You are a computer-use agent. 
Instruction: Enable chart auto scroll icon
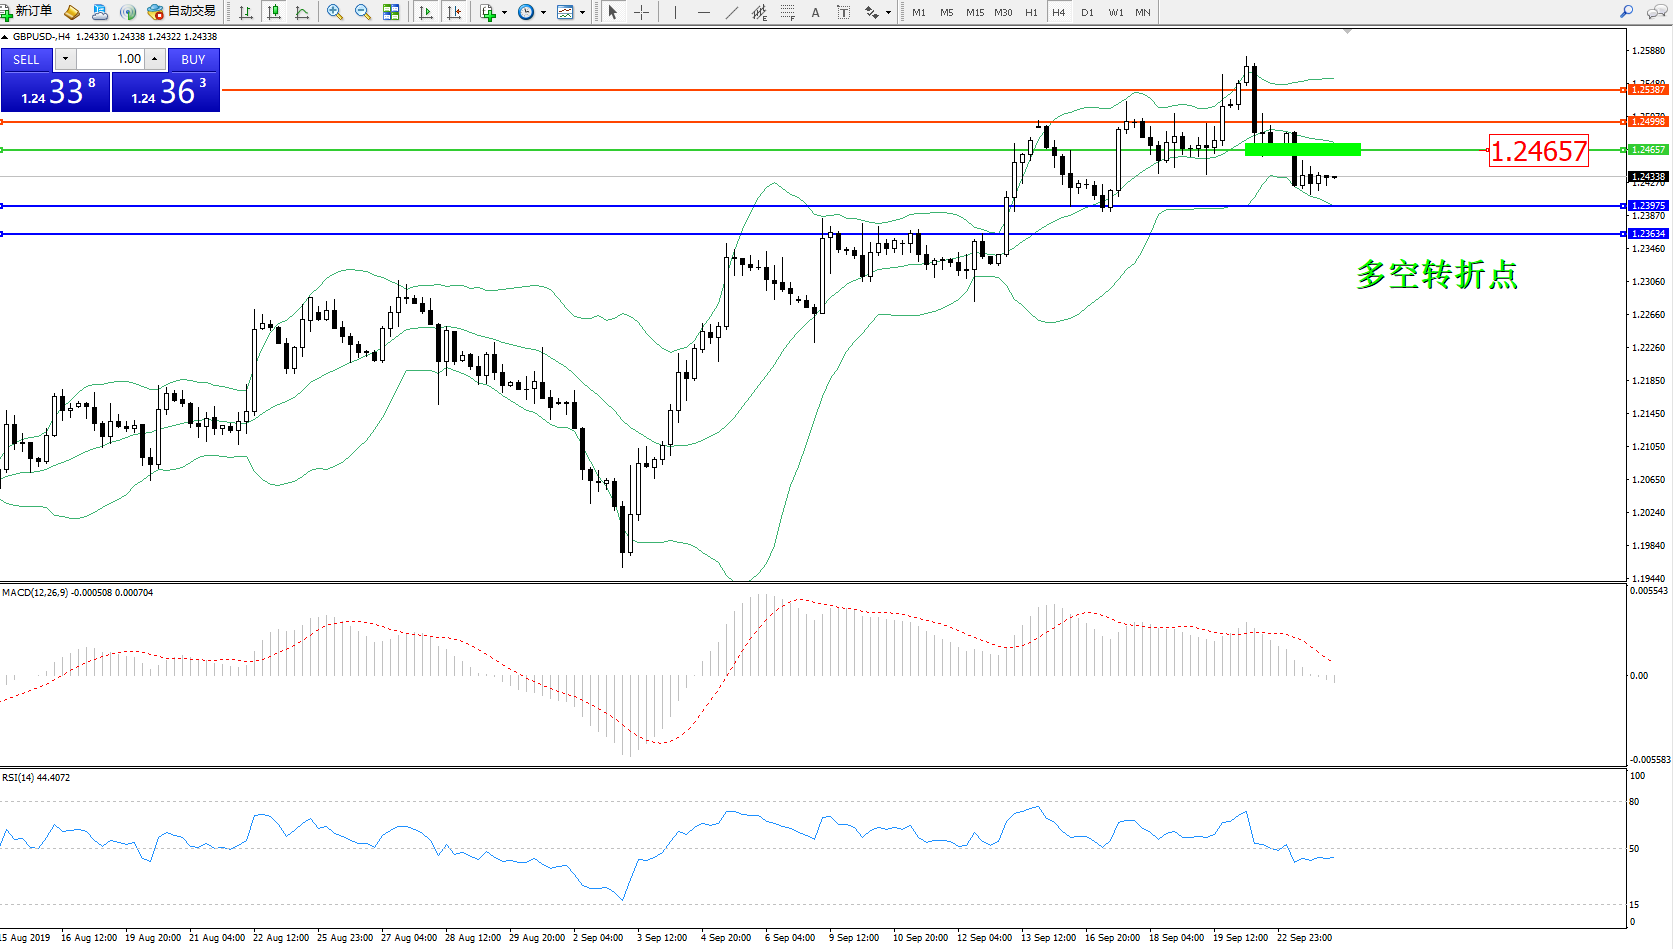pyautogui.click(x=426, y=12)
